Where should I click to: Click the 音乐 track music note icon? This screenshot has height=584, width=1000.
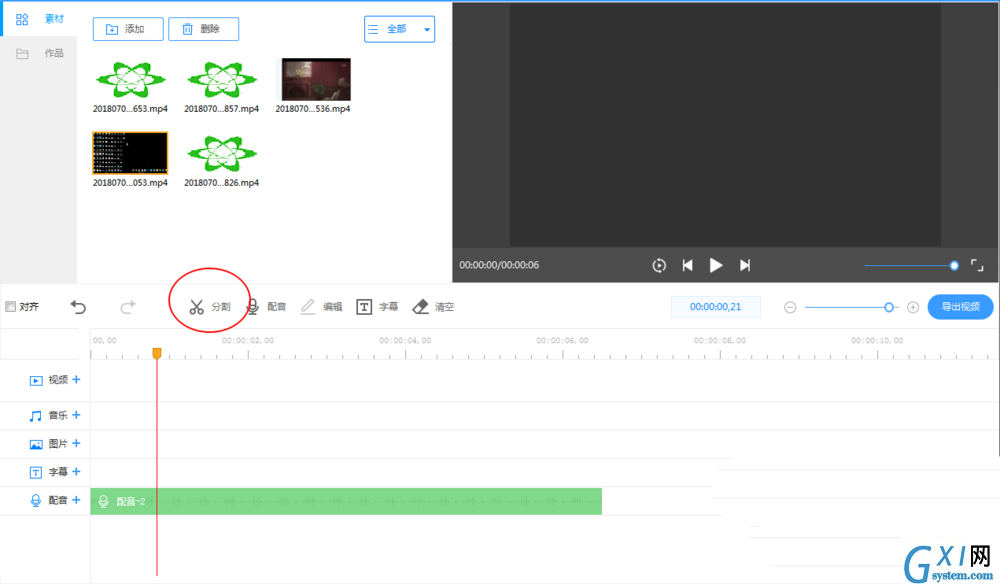[x=36, y=416]
